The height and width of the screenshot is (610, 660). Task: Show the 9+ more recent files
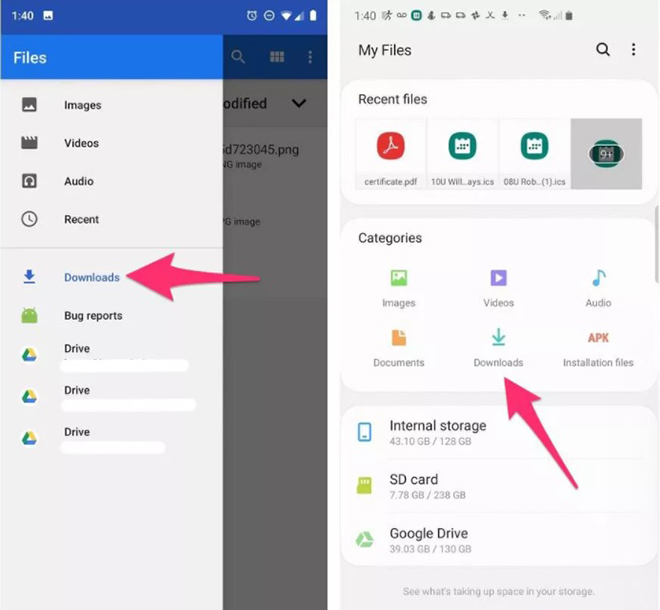pyautogui.click(x=606, y=154)
